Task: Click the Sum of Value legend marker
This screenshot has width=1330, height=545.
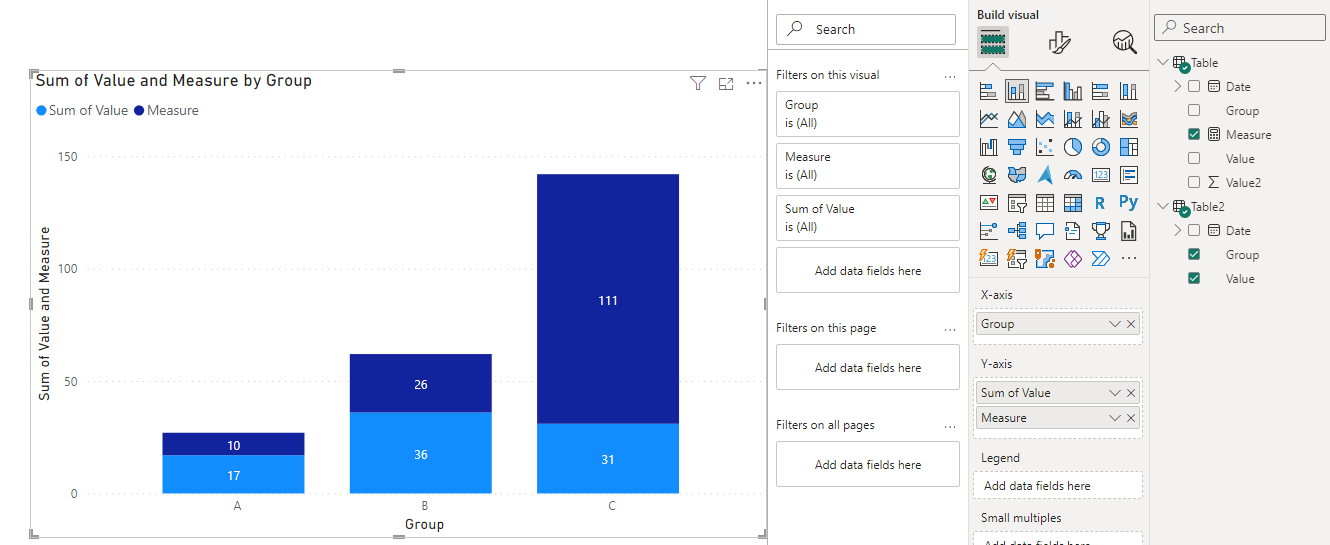Action: tap(41, 111)
